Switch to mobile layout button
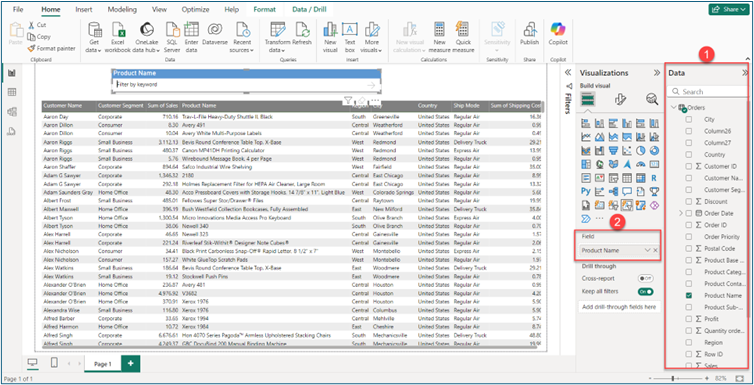 point(54,363)
